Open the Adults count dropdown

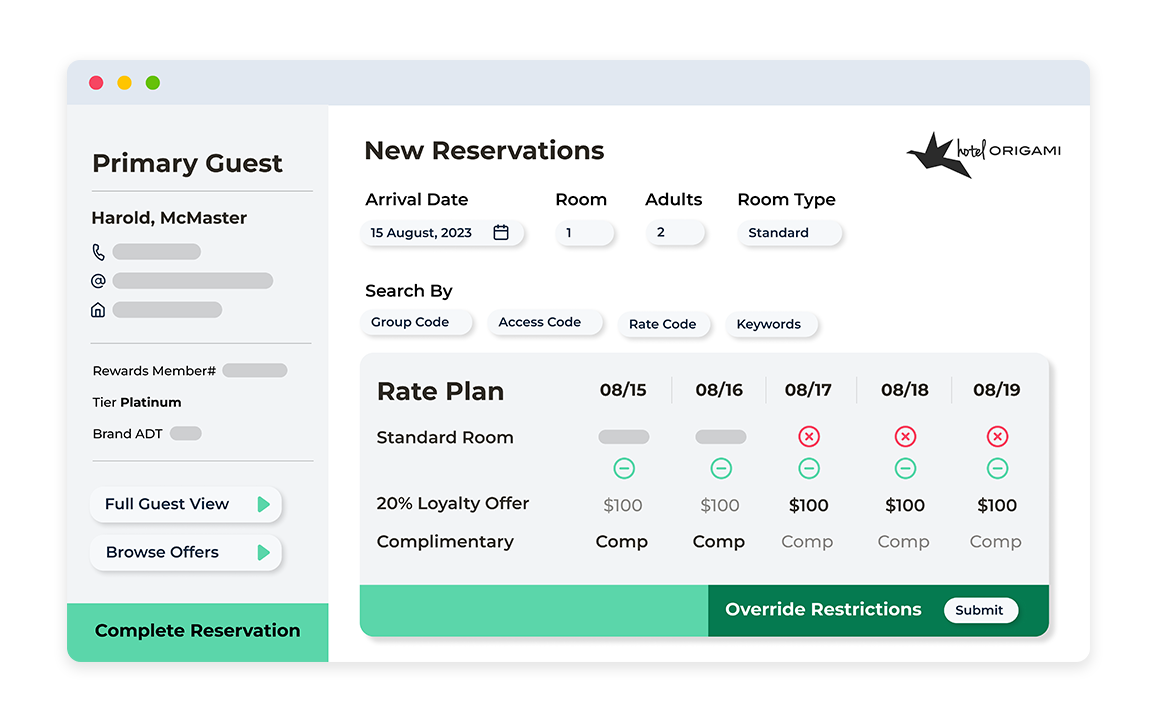(675, 233)
